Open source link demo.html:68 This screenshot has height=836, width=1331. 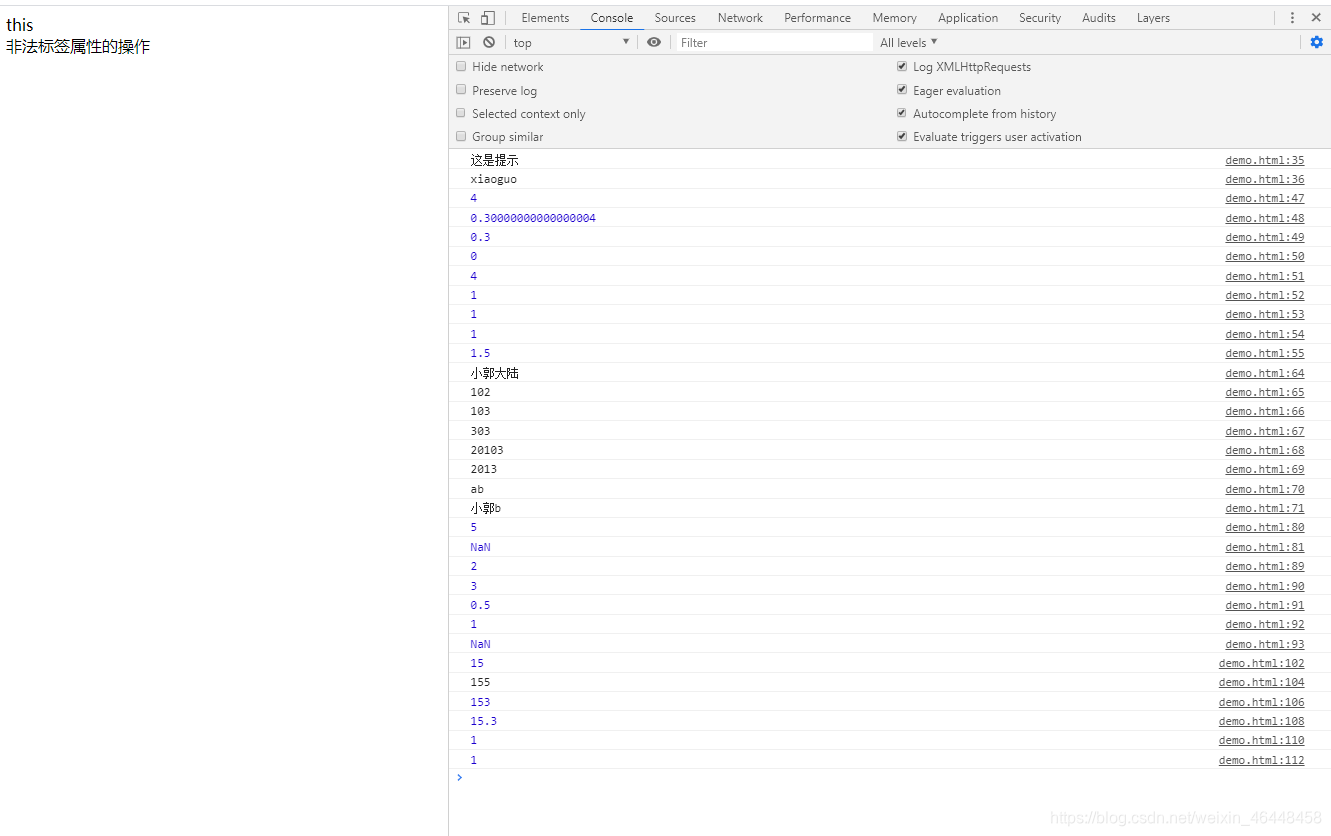(x=1264, y=450)
